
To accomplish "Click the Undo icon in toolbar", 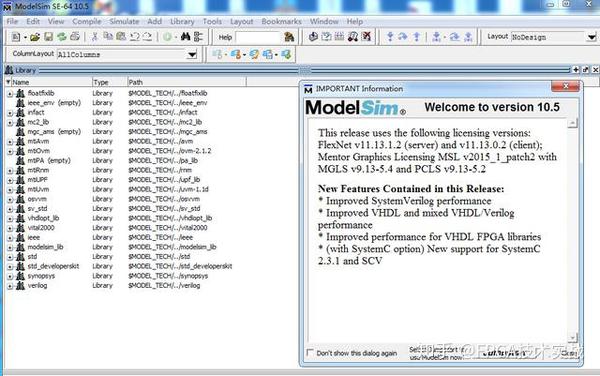I will point(135,37).
